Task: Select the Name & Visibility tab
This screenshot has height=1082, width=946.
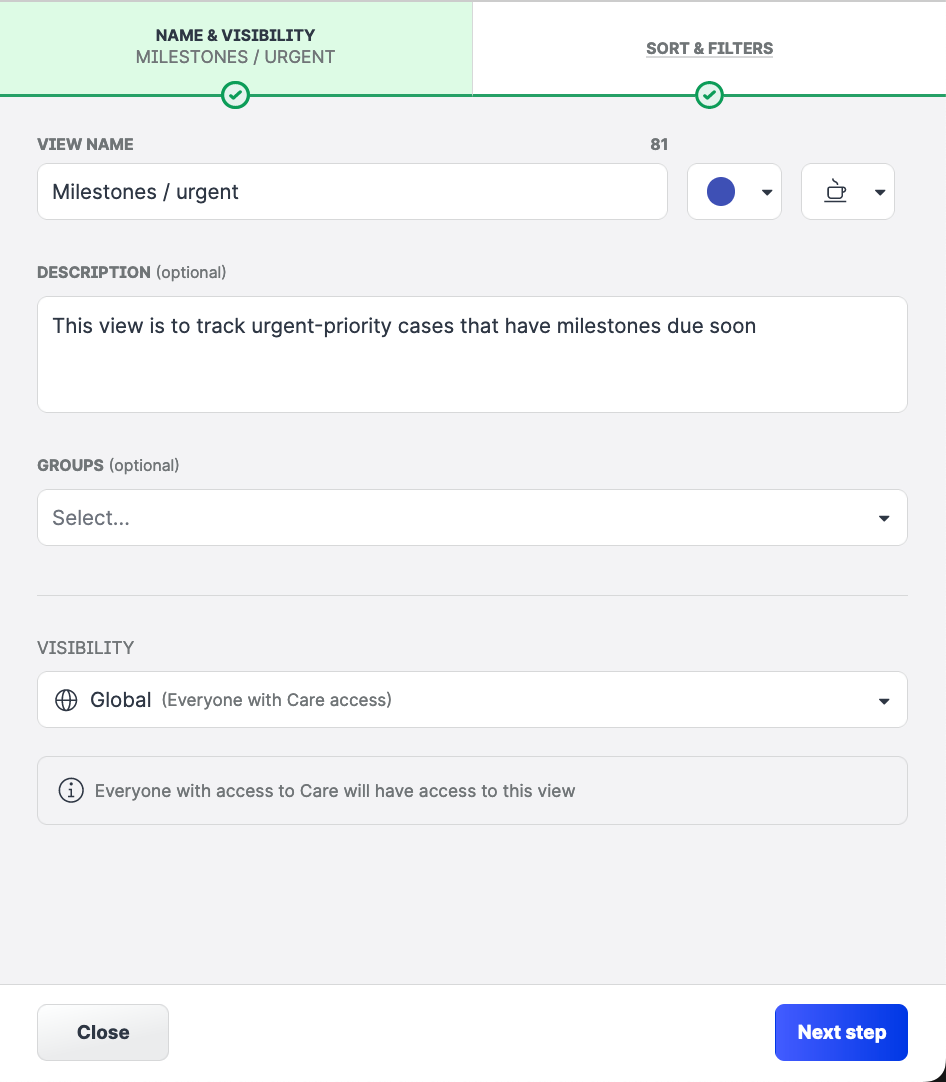Action: [x=236, y=46]
